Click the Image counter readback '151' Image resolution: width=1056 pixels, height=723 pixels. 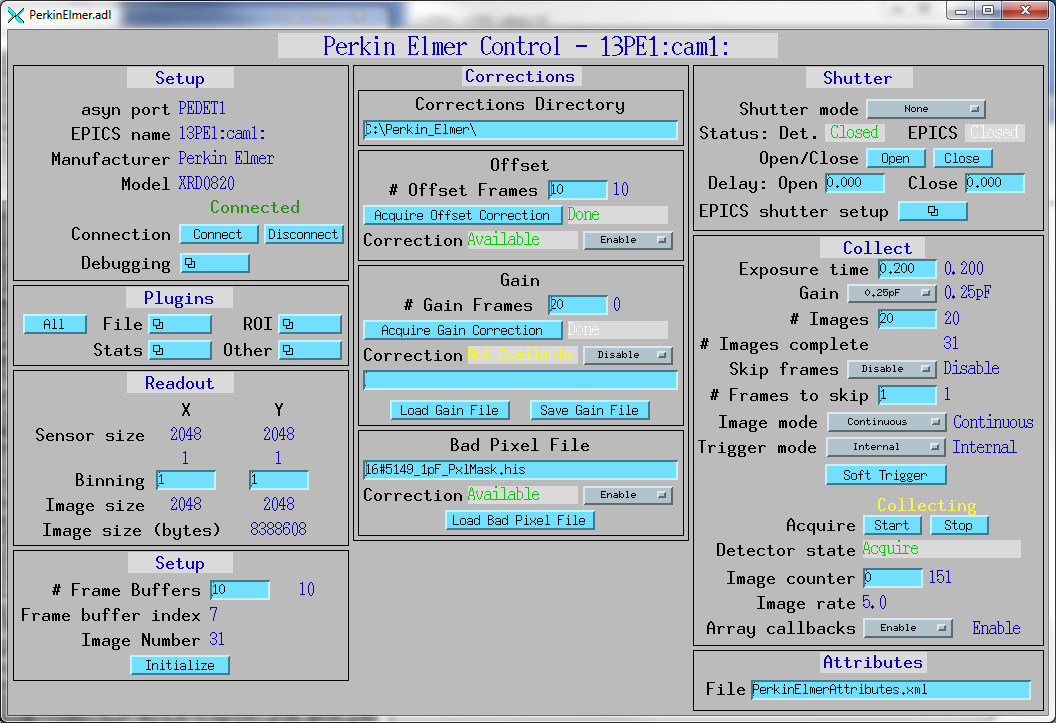pos(940,578)
